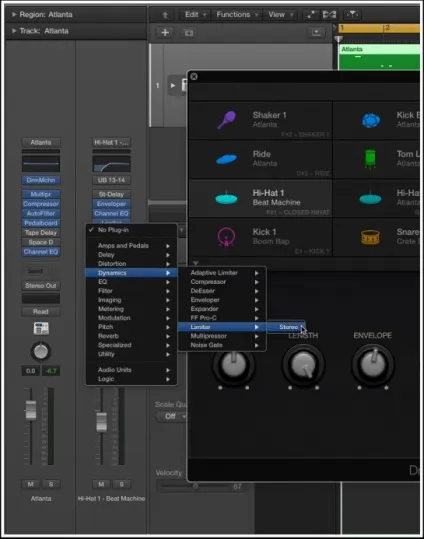
Task: Select the green Atlanta region in timeline
Action: 379,57
